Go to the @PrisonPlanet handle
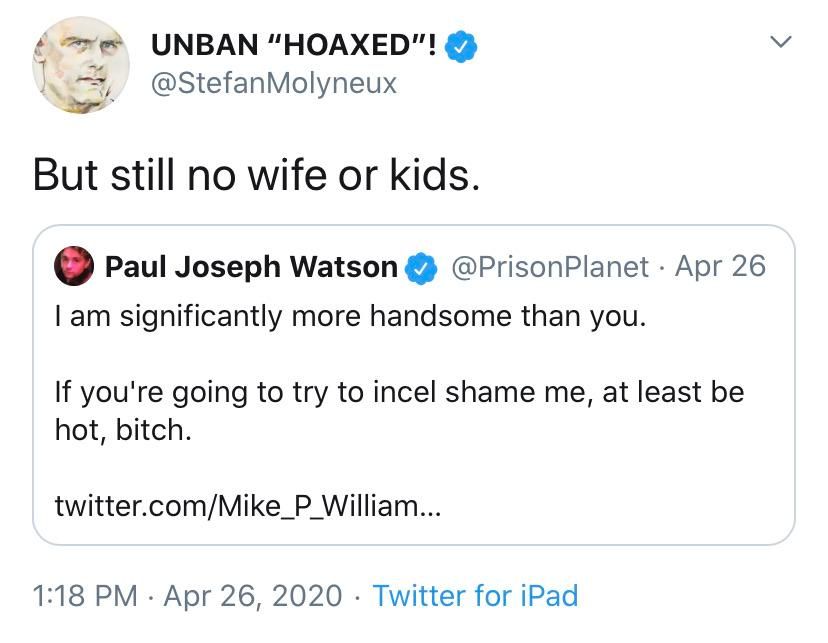Viewport: 828px width, 643px height. tap(550, 267)
